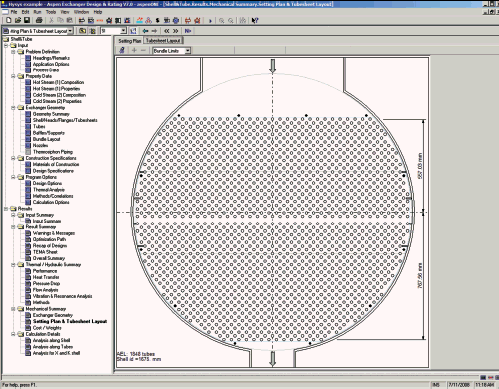This screenshot has height=389, width=499.
Task: Select TEMA Sheet in results tree
Action: [x=45, y=252]
